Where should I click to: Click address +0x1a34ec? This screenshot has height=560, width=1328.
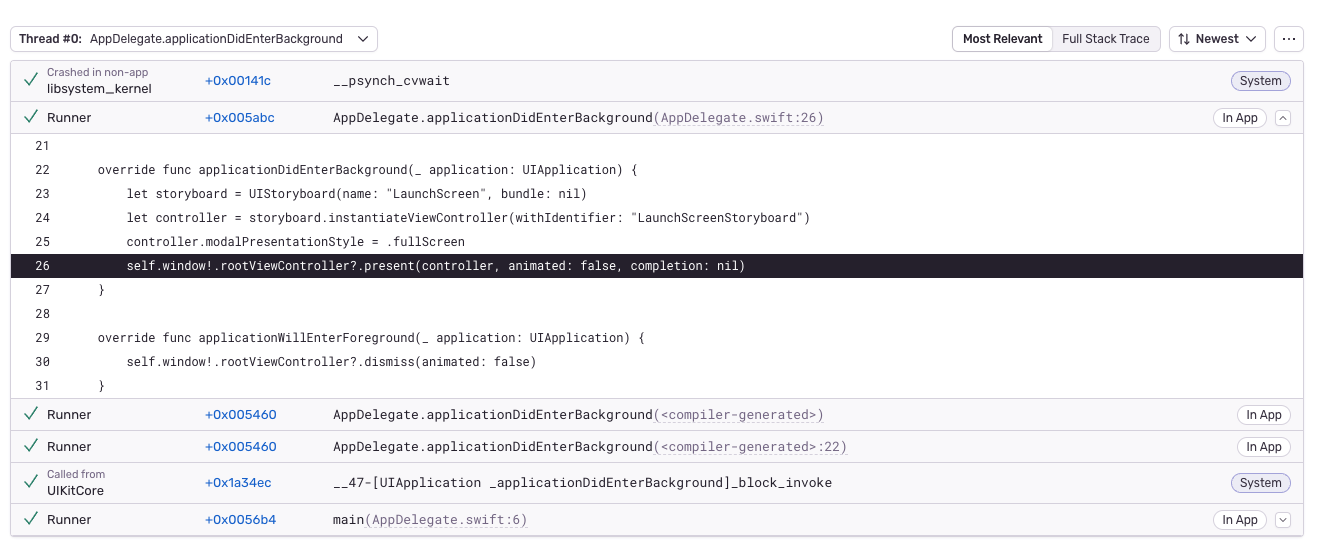pos(238,483)
